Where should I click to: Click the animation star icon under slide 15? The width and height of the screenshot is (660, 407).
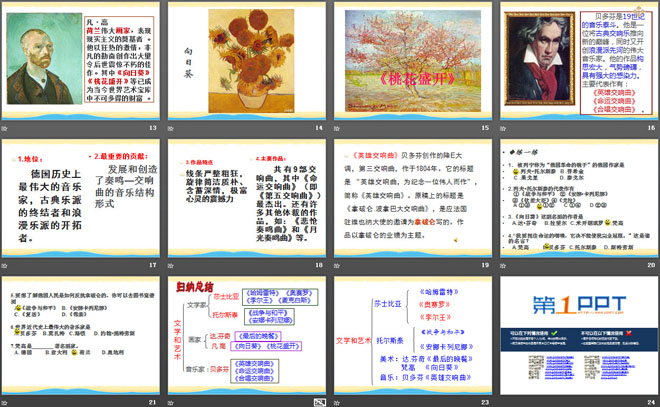point(337,128)
